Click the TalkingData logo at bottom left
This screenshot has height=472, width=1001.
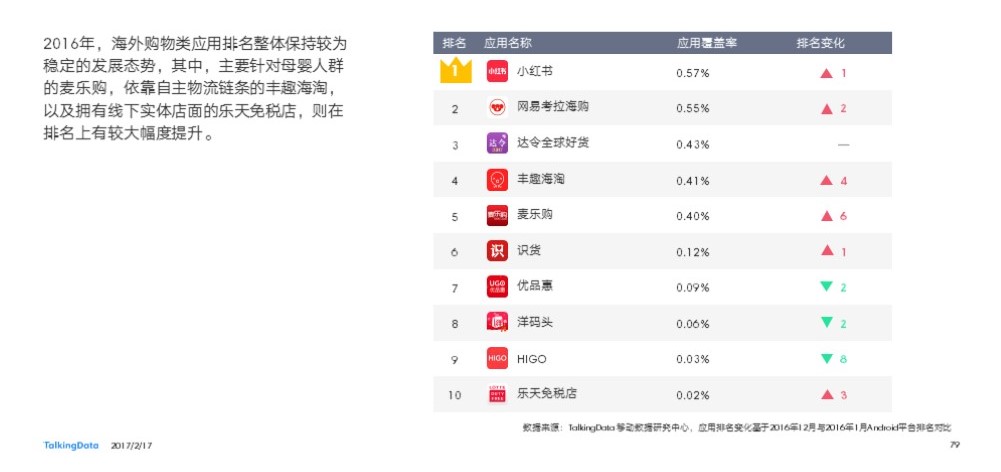tap(71, 446)
